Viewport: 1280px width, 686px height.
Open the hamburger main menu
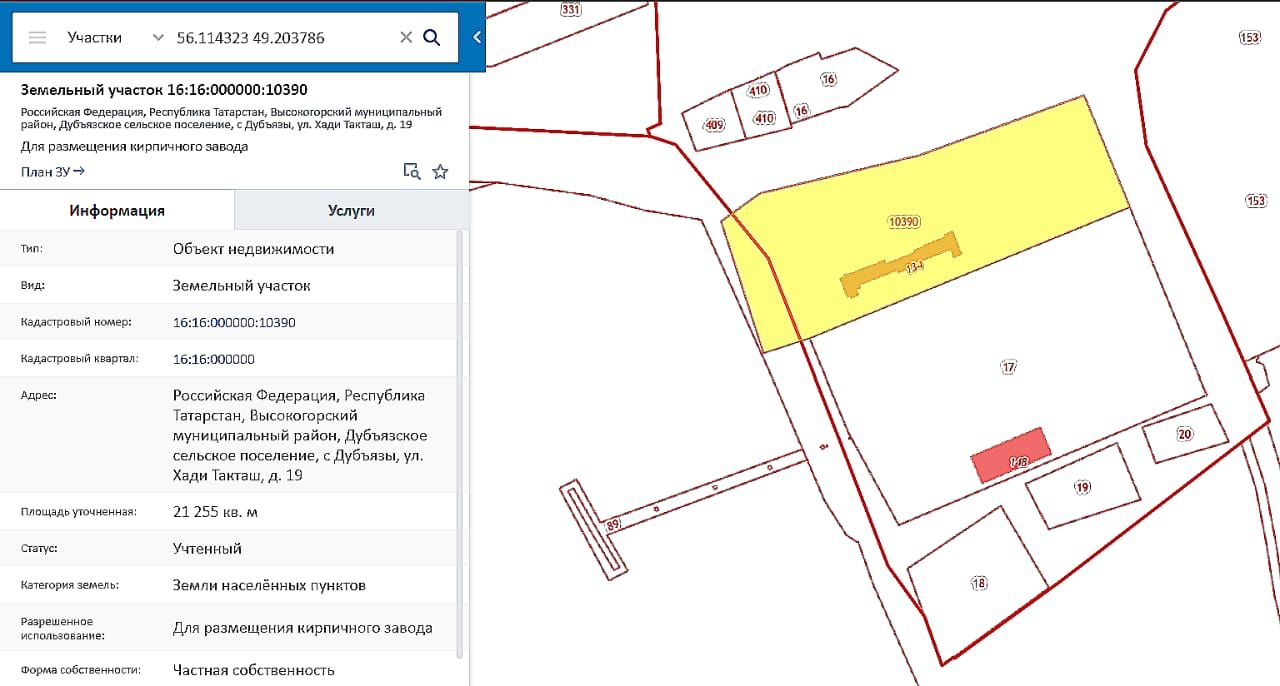pyautogui.click(x=38, y=38)
